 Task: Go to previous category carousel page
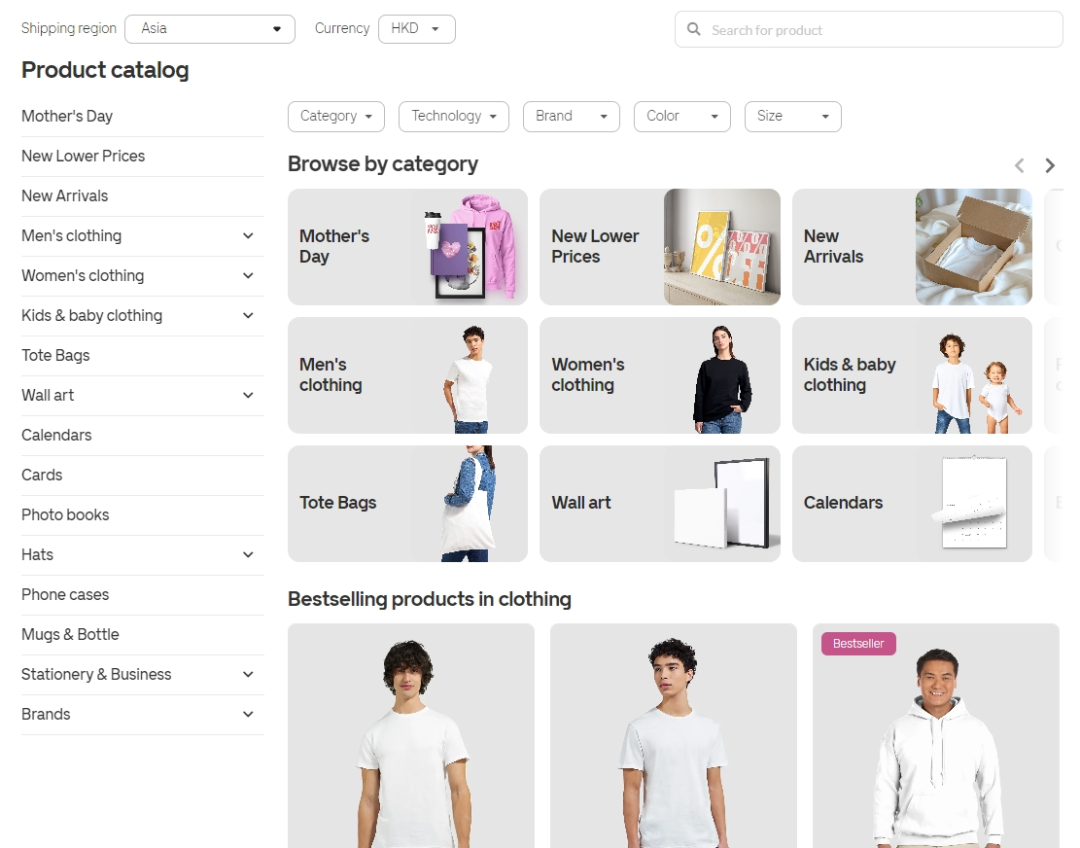pos(1019,166)
